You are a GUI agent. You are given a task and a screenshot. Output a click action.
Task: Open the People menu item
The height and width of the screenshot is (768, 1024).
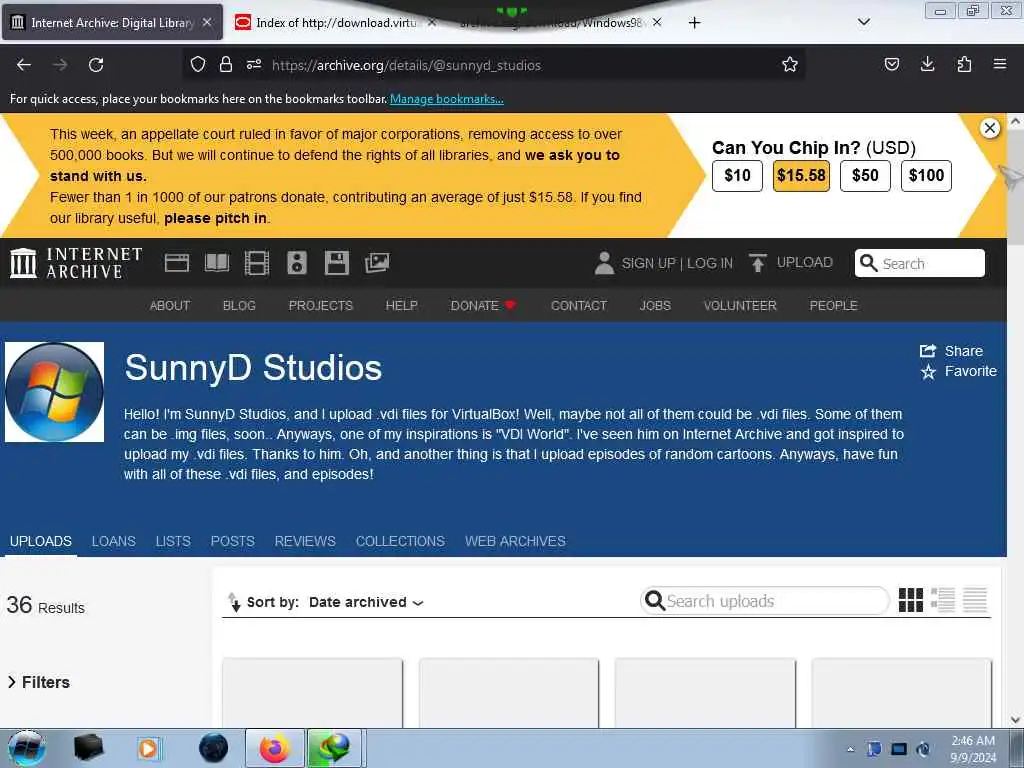pos(833,306)
